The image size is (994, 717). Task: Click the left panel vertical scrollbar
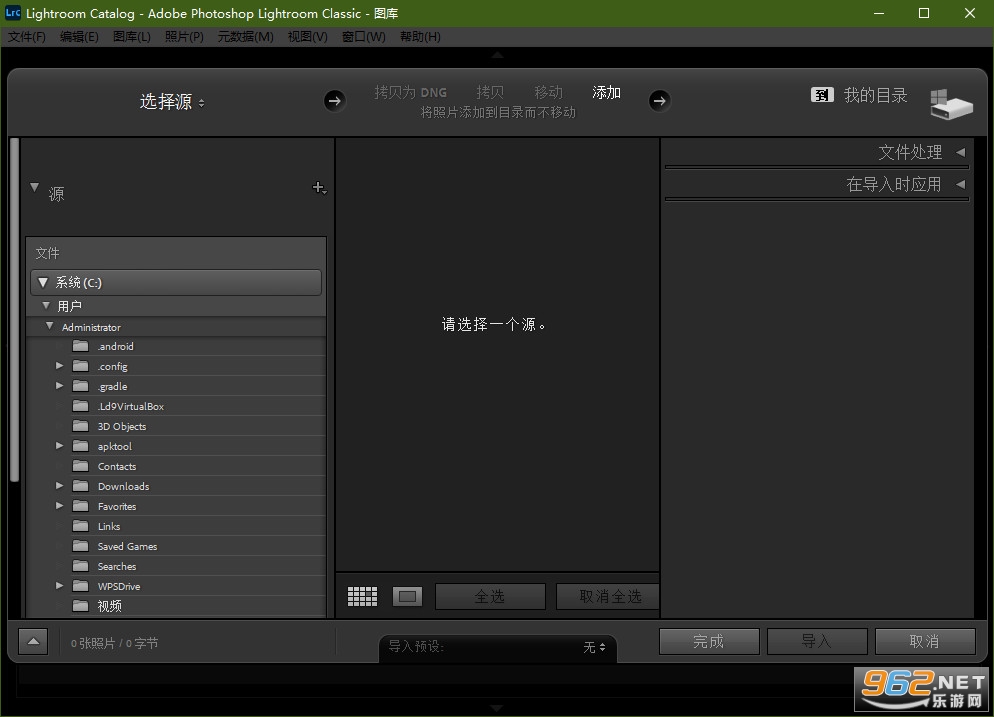[15, 309]
